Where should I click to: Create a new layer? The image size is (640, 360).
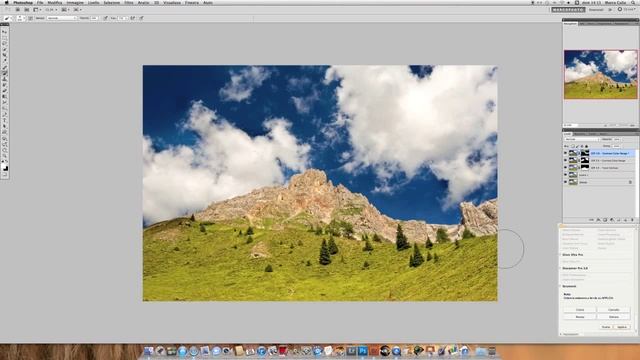(625, 220)
